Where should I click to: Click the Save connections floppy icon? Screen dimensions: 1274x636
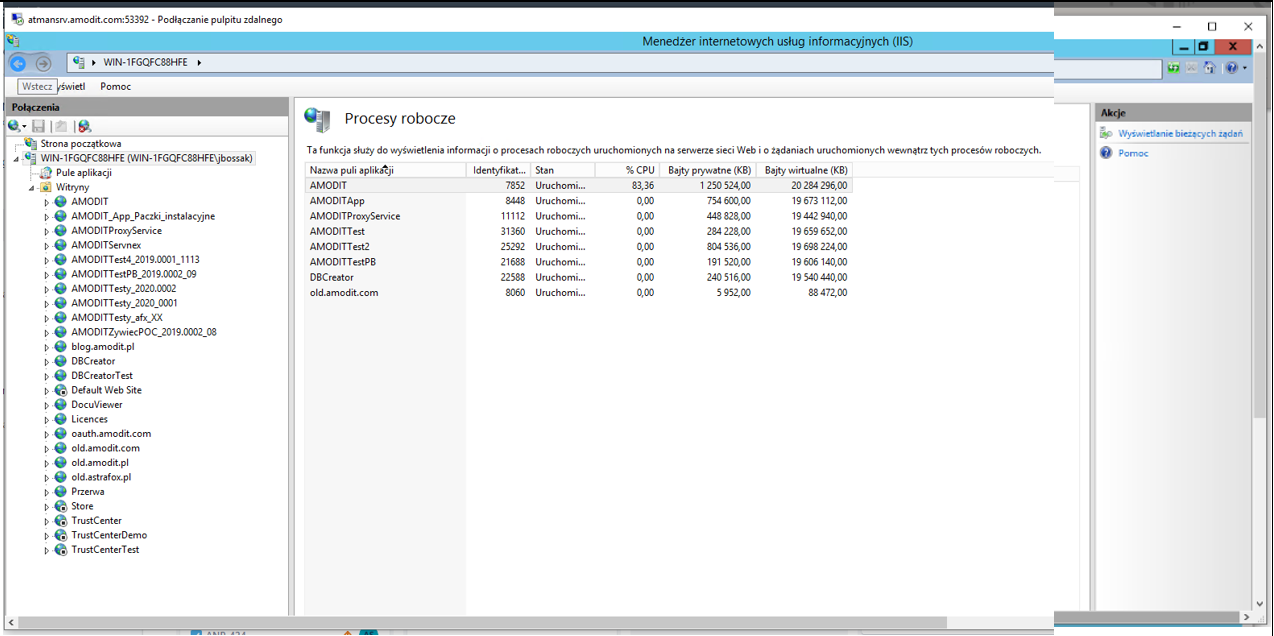click(x=39, y=126)
